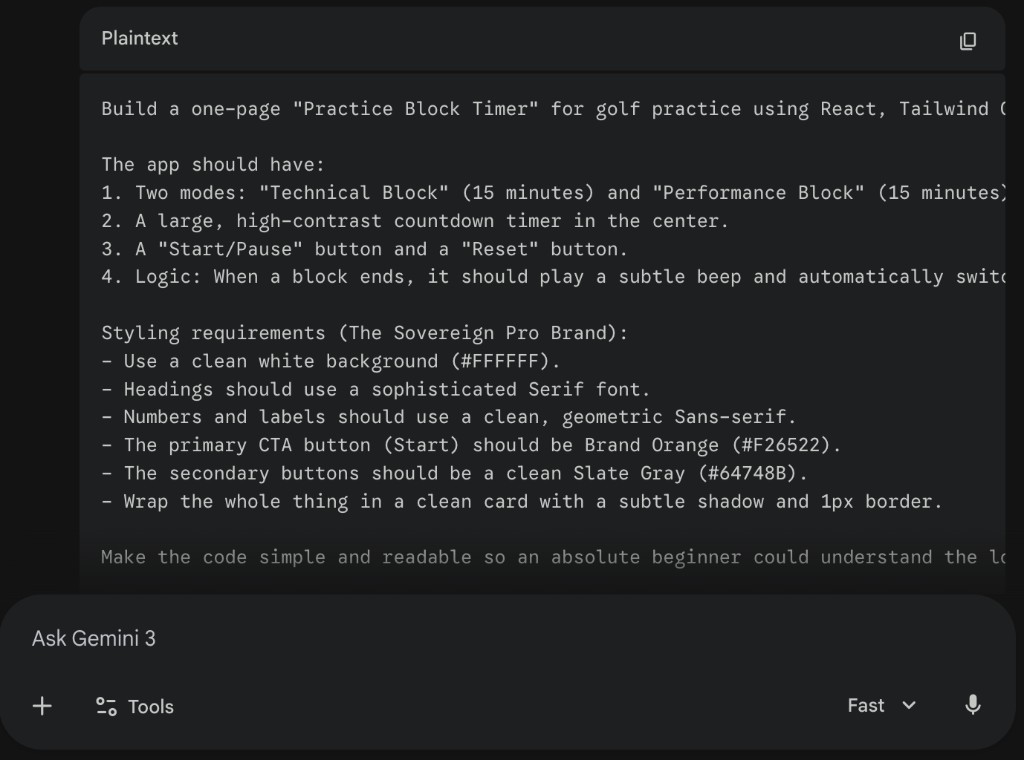
Task: Activate the microphone voice input
Action: (972, 706)
